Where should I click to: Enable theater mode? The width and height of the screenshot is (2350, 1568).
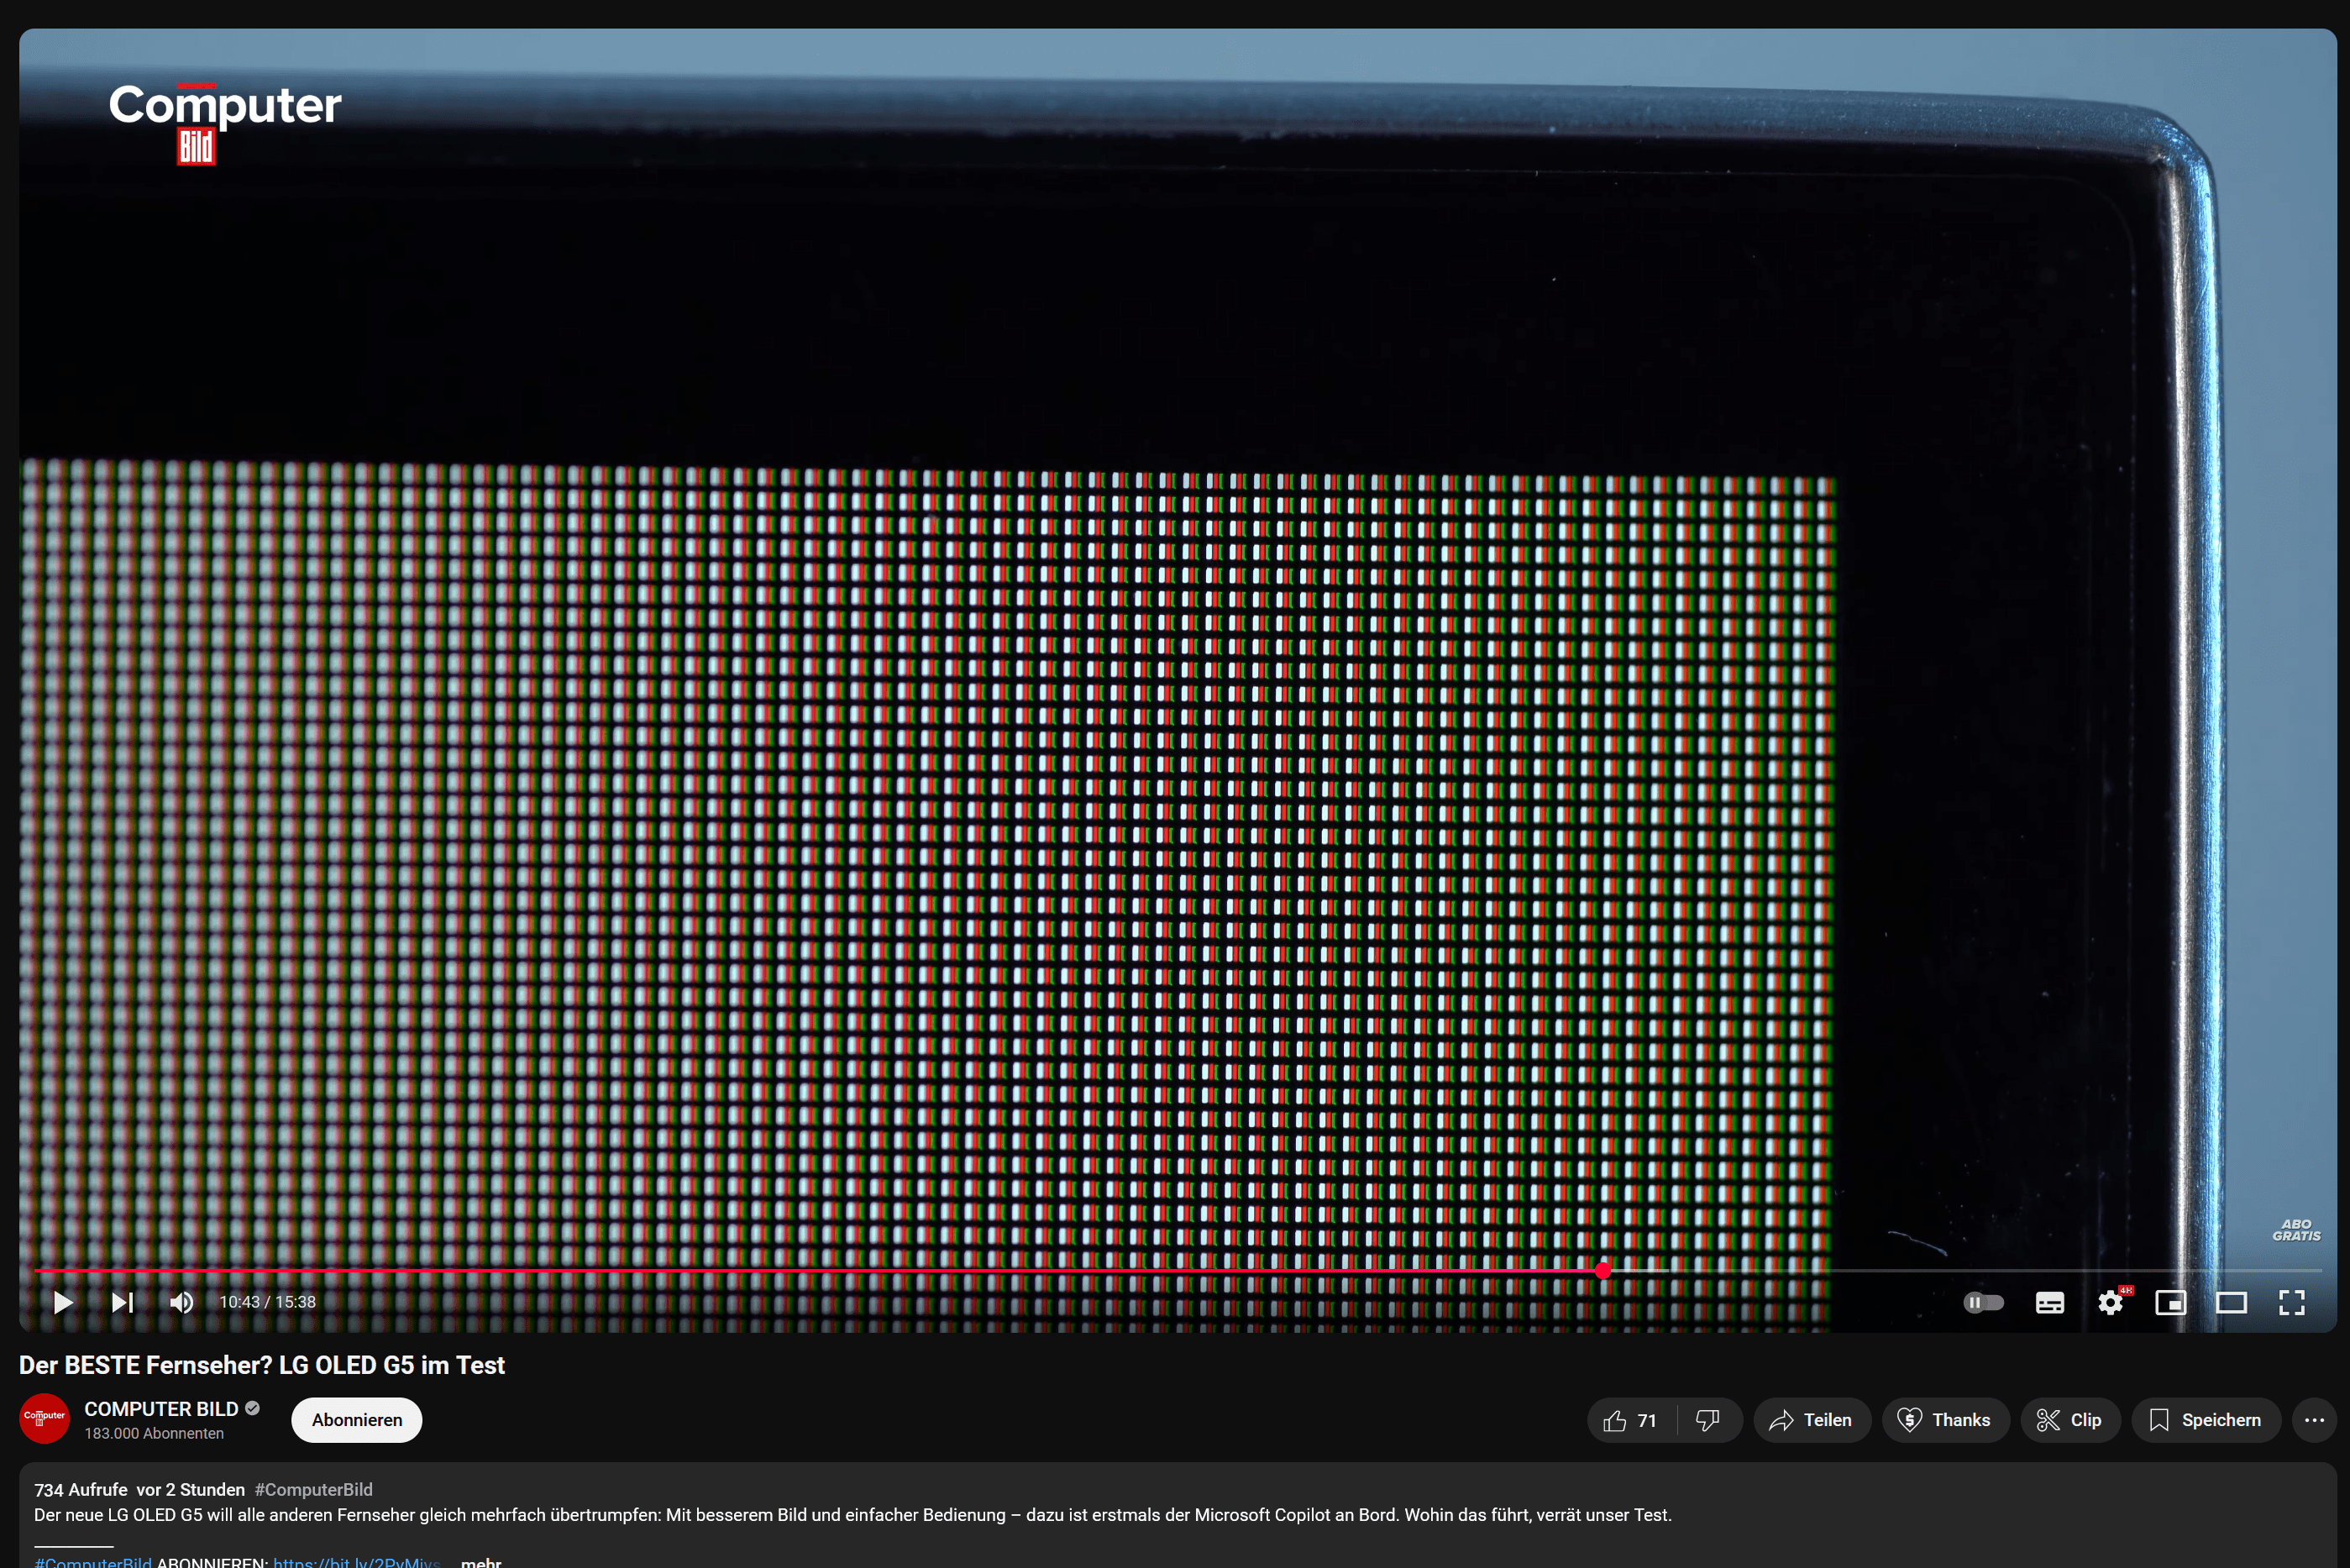(x=2231, y=1302)
